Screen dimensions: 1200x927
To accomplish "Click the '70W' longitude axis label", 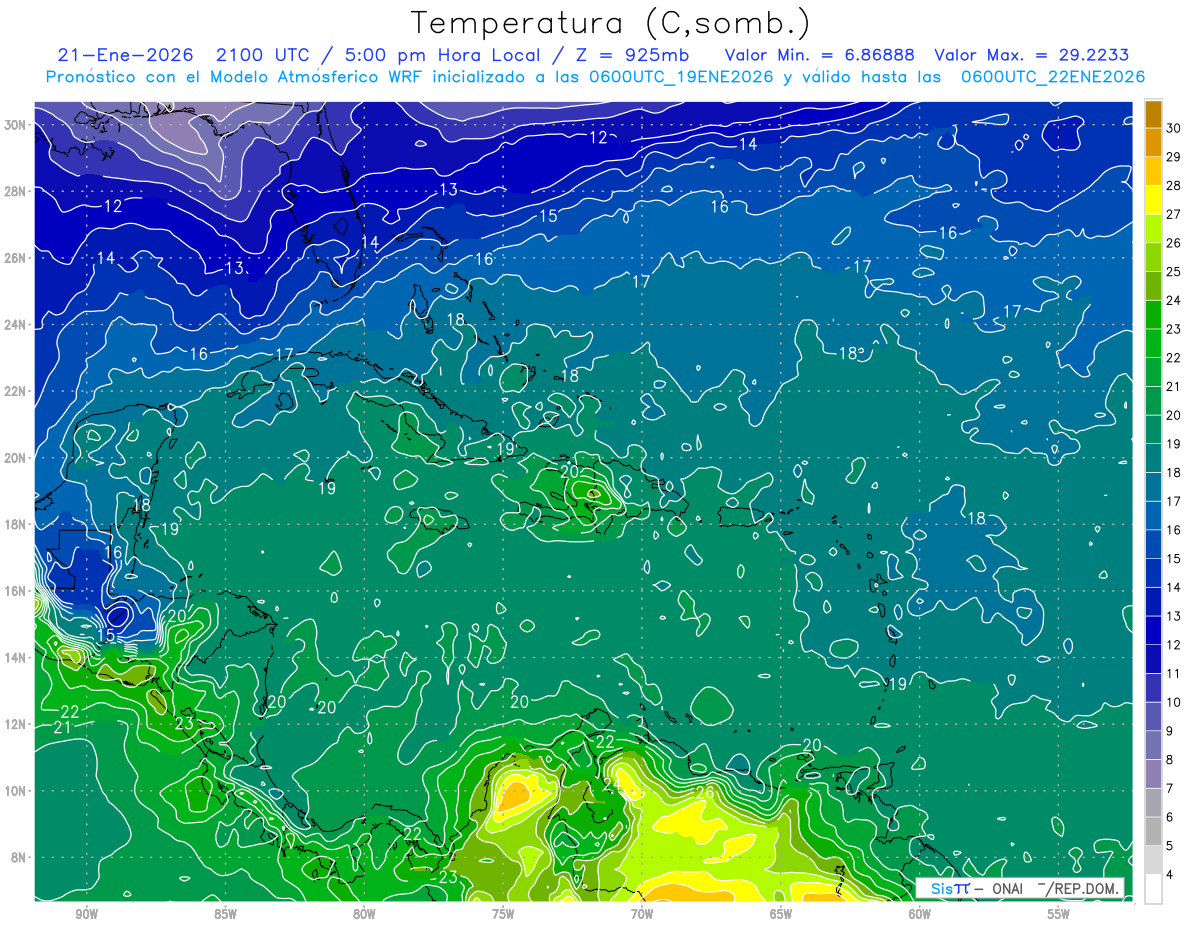I will (642, 914).
